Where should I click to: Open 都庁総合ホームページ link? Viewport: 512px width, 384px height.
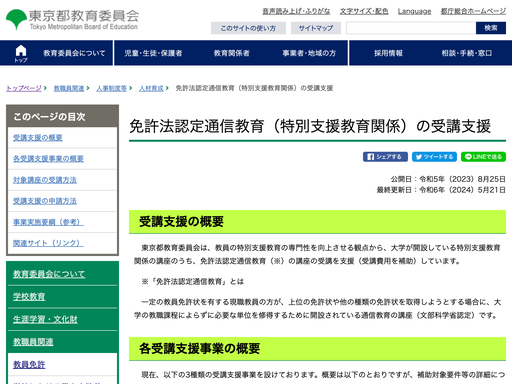click(x=473, y=11)
